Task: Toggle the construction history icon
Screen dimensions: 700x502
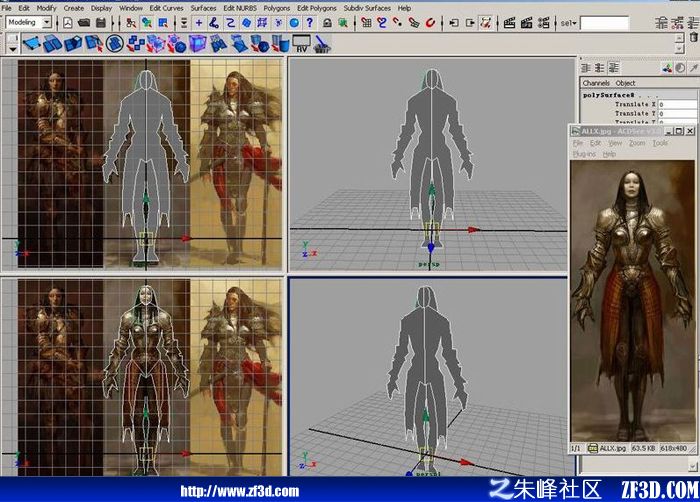Action: coord(486,23)
